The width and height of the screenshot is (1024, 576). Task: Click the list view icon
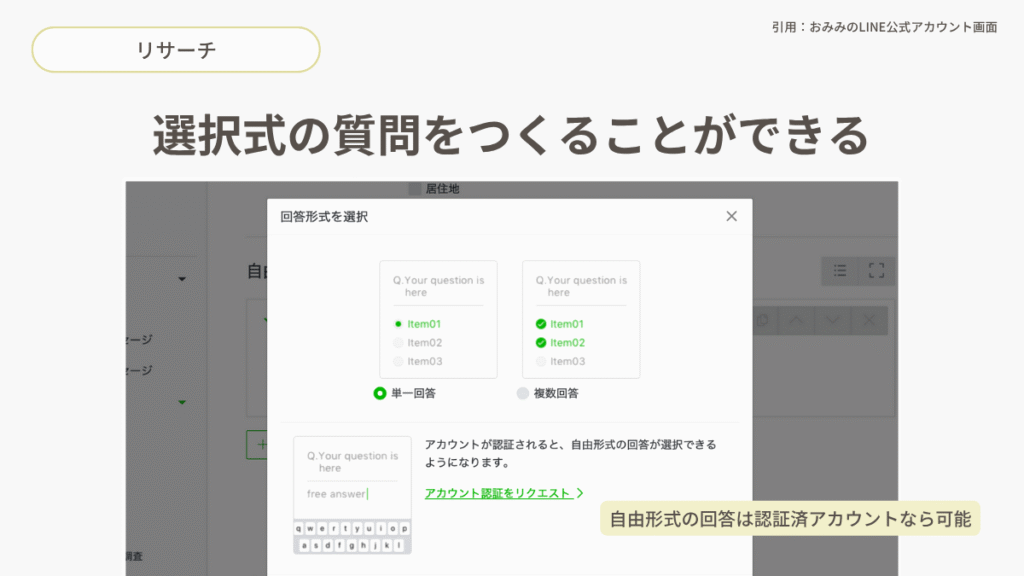click(840, 270)
